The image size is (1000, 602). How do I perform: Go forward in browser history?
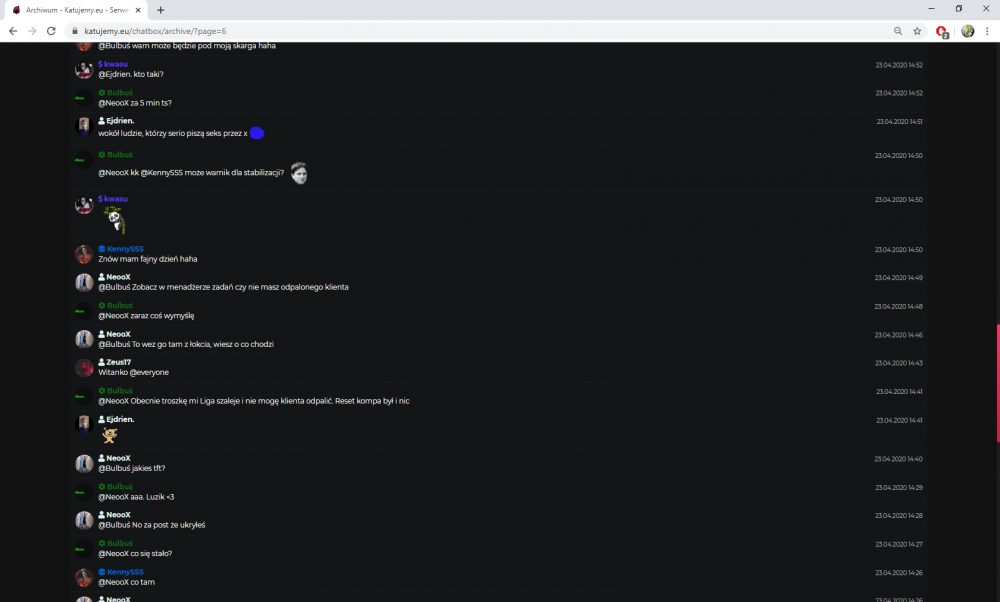(32, 31)
